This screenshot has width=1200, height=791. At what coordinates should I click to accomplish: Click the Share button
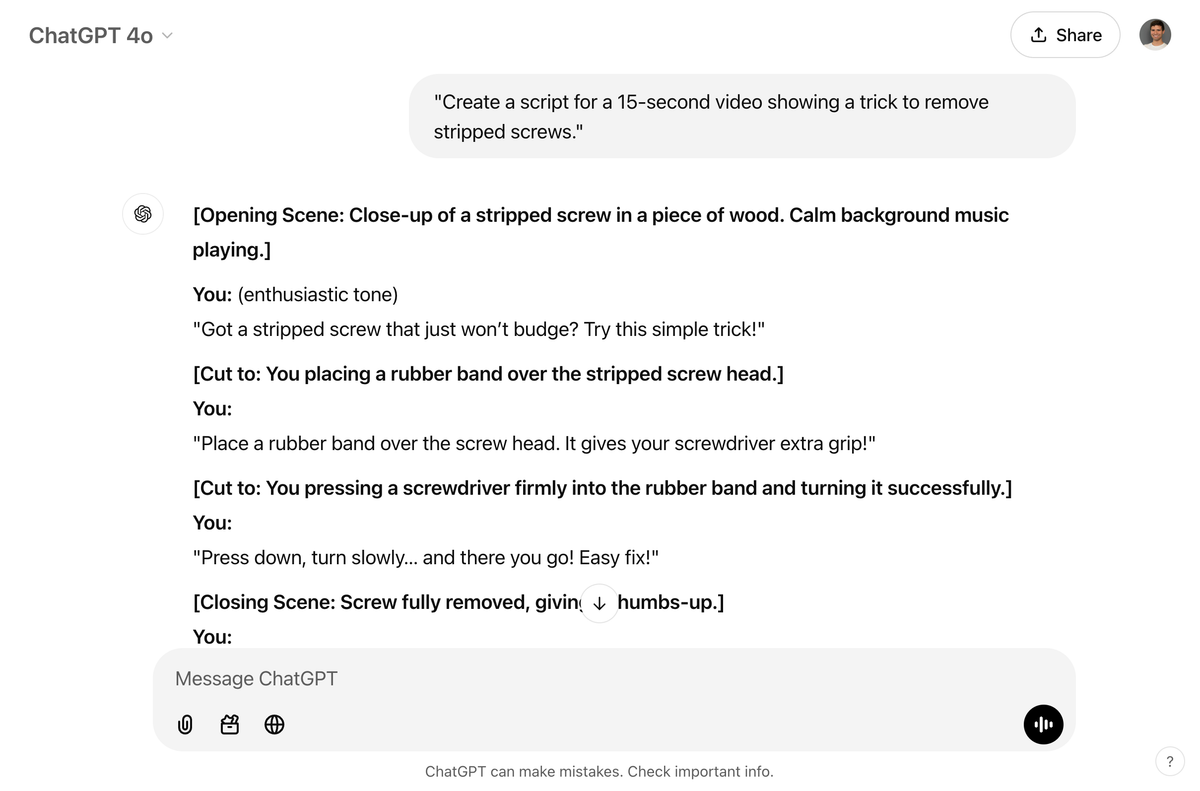pyautogui.click(x=1065, y=34)
